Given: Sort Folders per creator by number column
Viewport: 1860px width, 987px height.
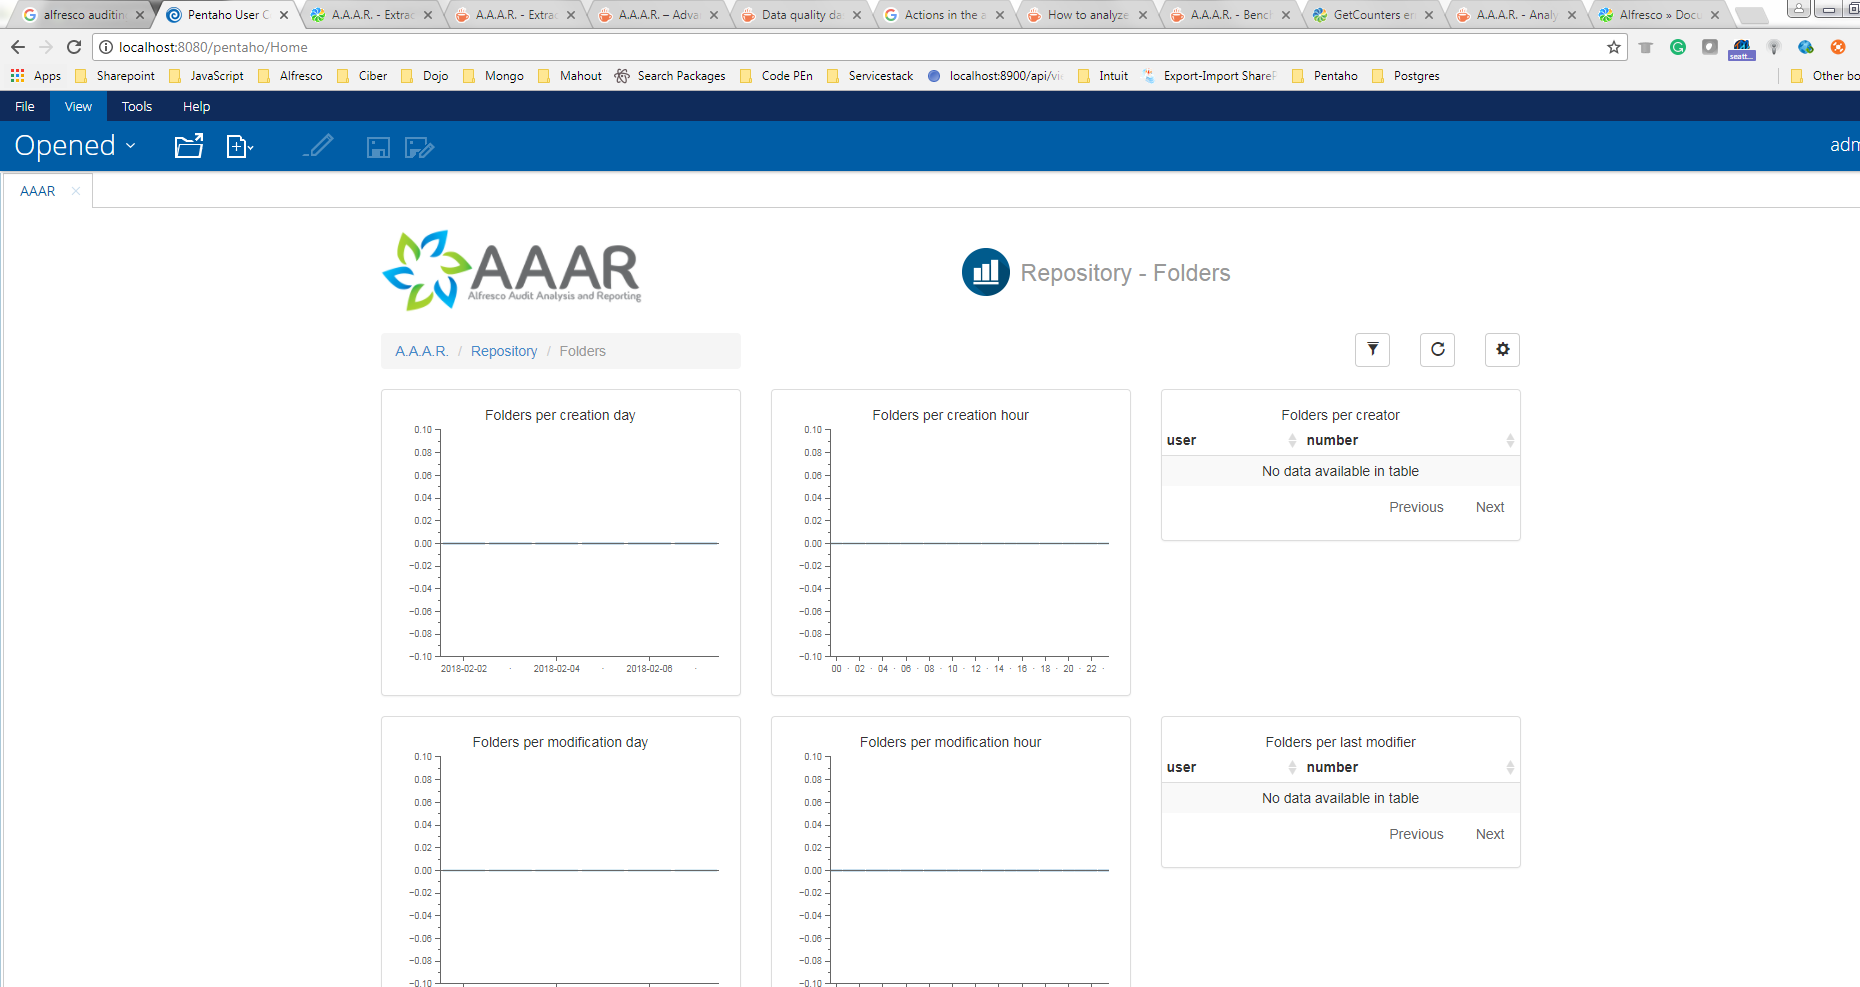Looking at the screenshot, I should tap(1410, 440).
